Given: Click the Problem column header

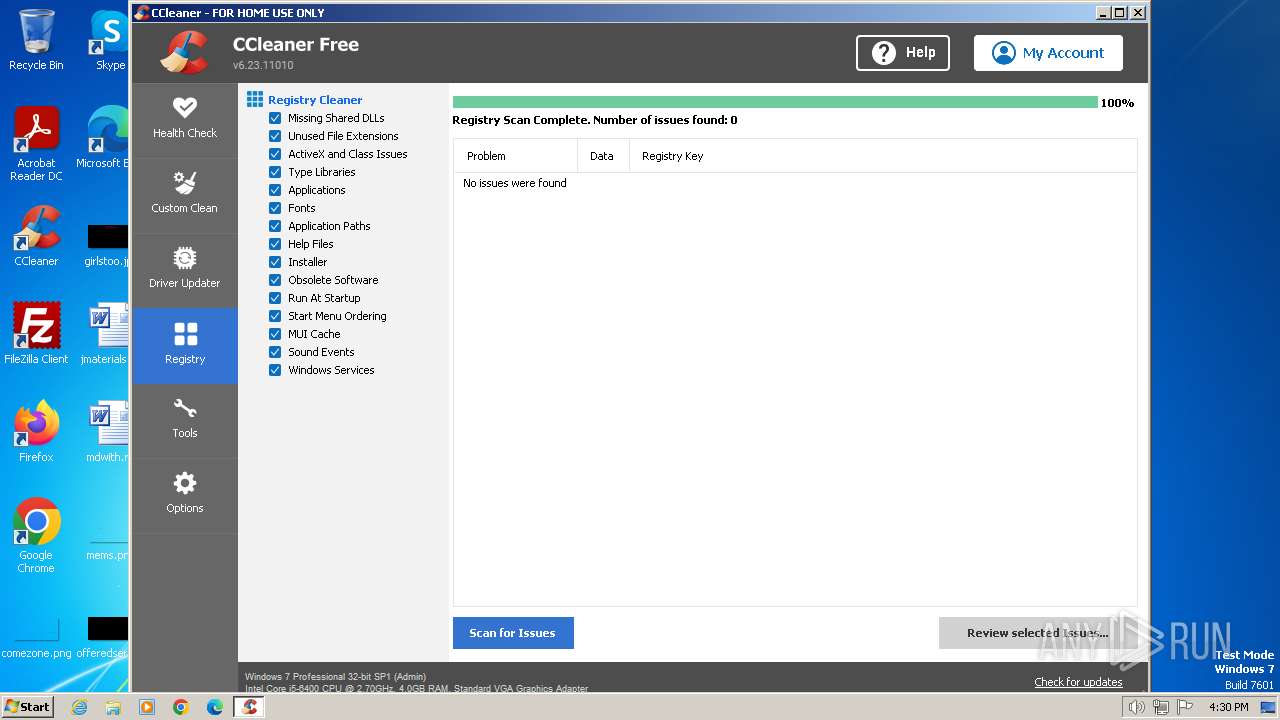Looking at the screenshot, I should coord(516,156).
